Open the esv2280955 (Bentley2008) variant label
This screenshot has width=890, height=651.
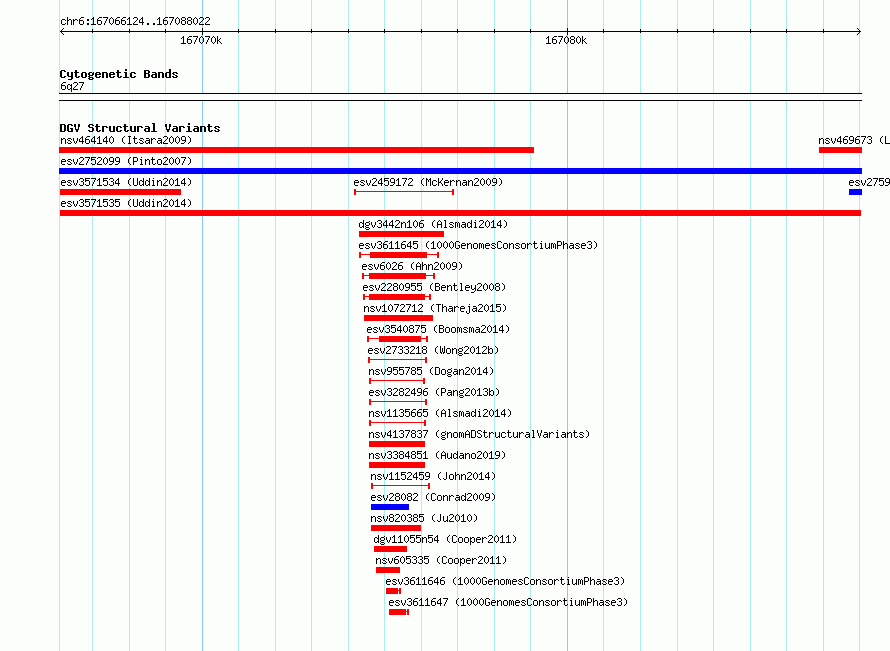[434, 287]
